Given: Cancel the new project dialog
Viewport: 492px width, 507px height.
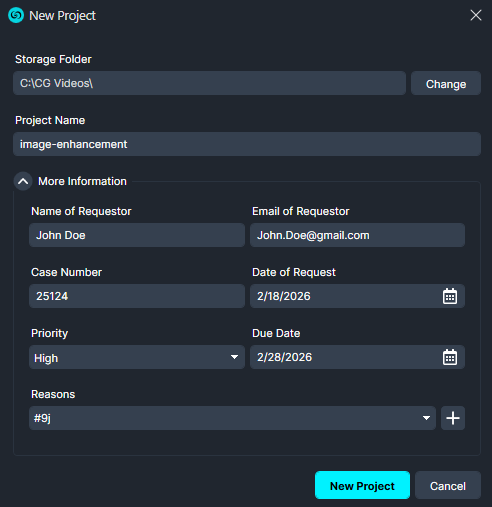Looking at the screenshot, I should tap(448, 485).
